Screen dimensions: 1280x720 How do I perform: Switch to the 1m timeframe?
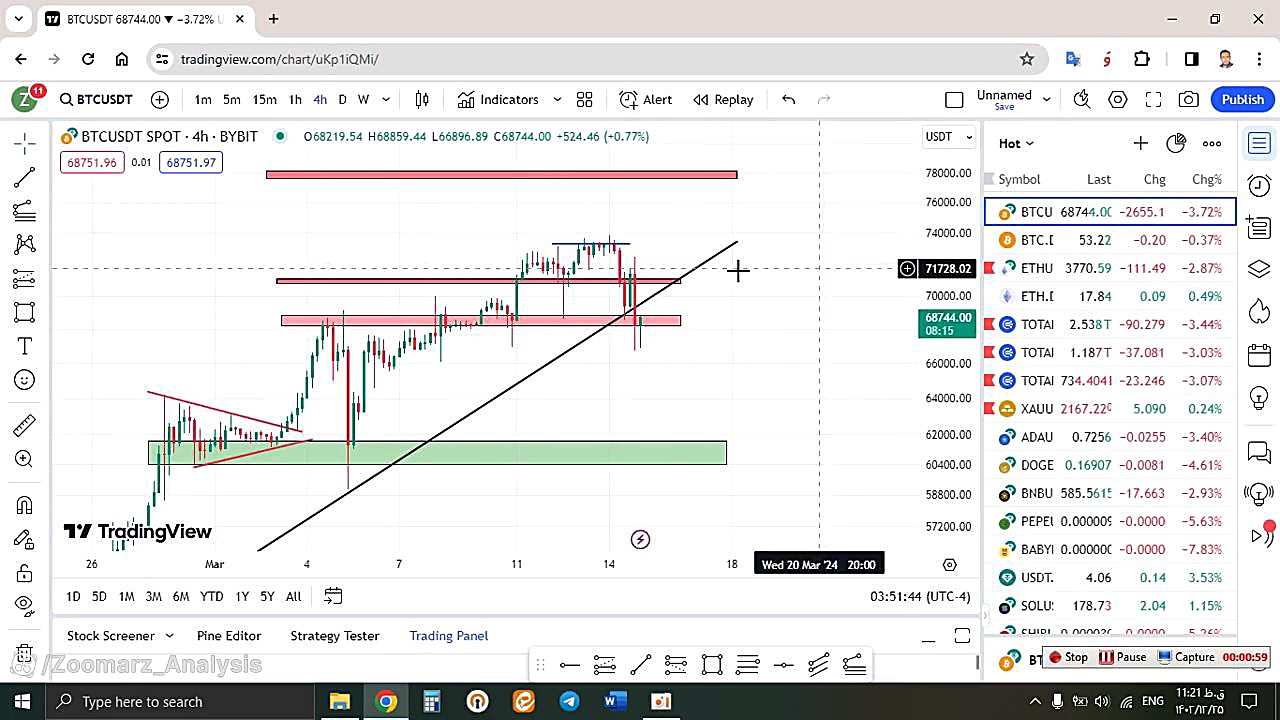pos(203,99)
